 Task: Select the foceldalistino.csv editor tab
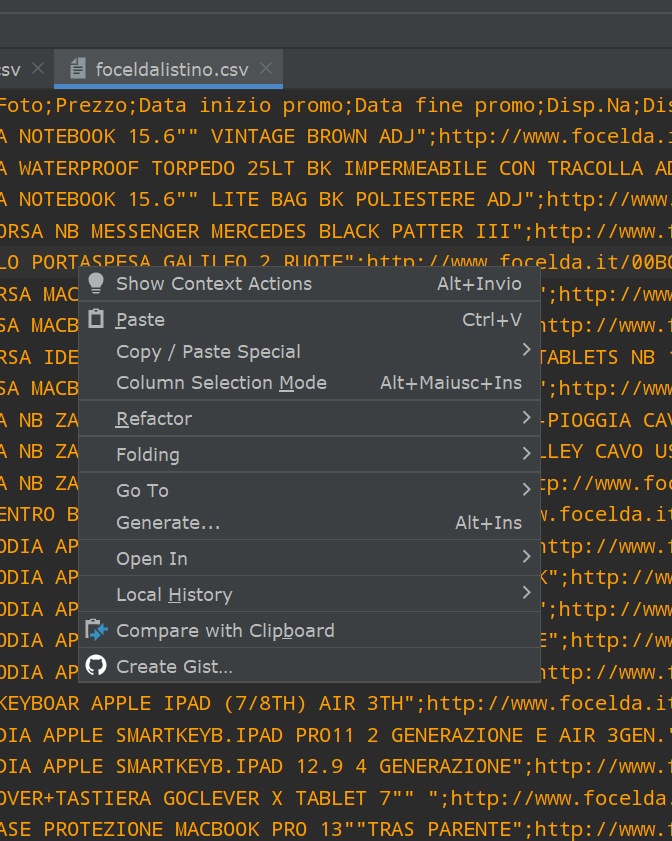(168, 69)
